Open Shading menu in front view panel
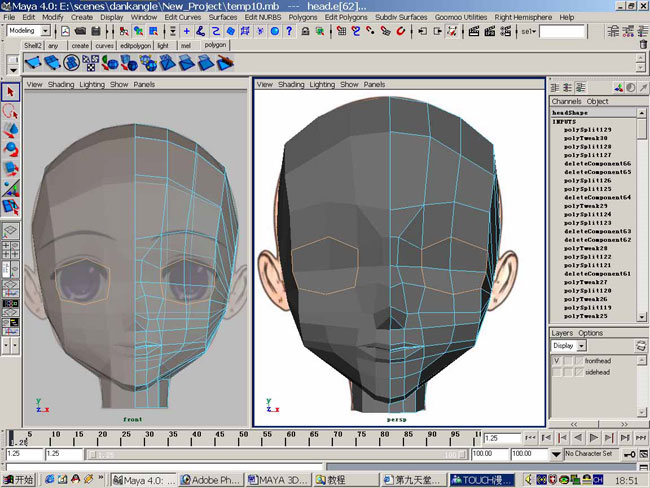Screen dimensions: 650x488 point(61,85)
